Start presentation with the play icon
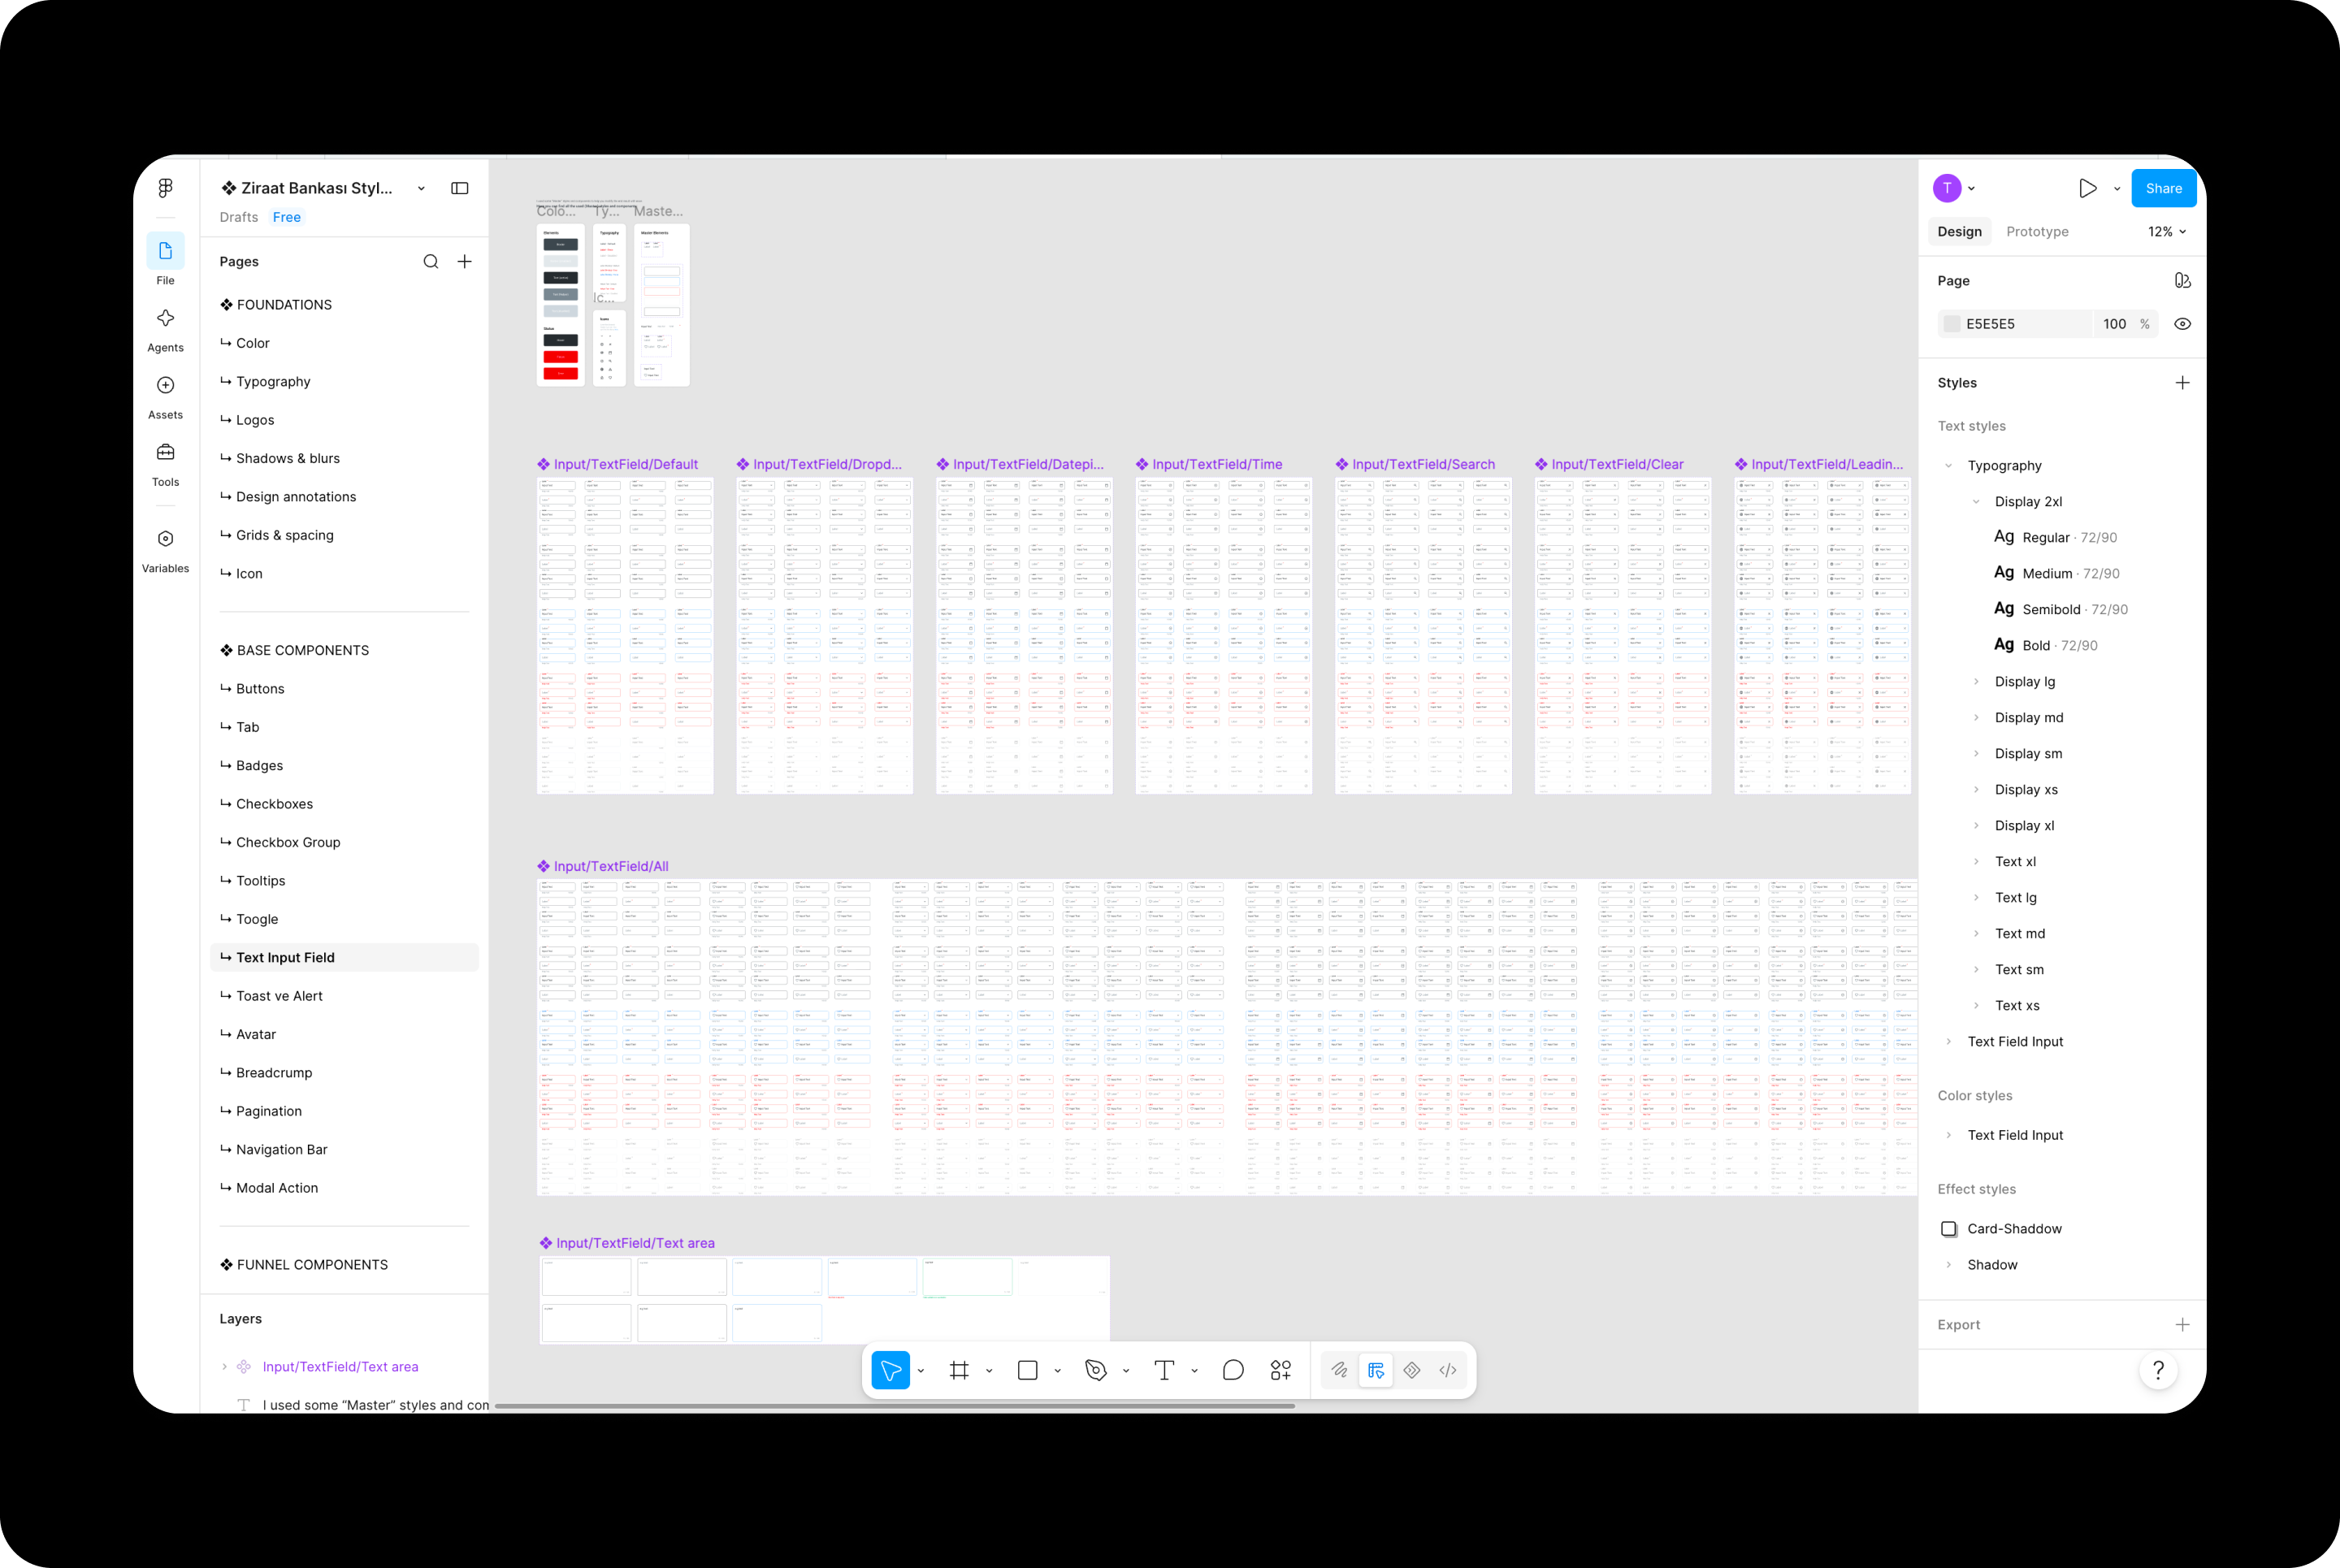 click(x=2087, y=188)
